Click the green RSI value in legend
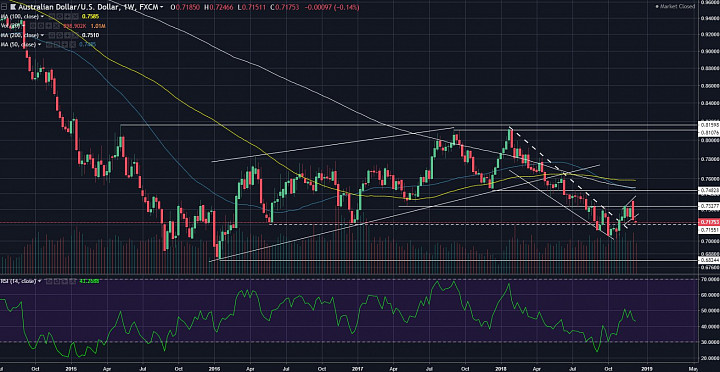 (89, 281)
